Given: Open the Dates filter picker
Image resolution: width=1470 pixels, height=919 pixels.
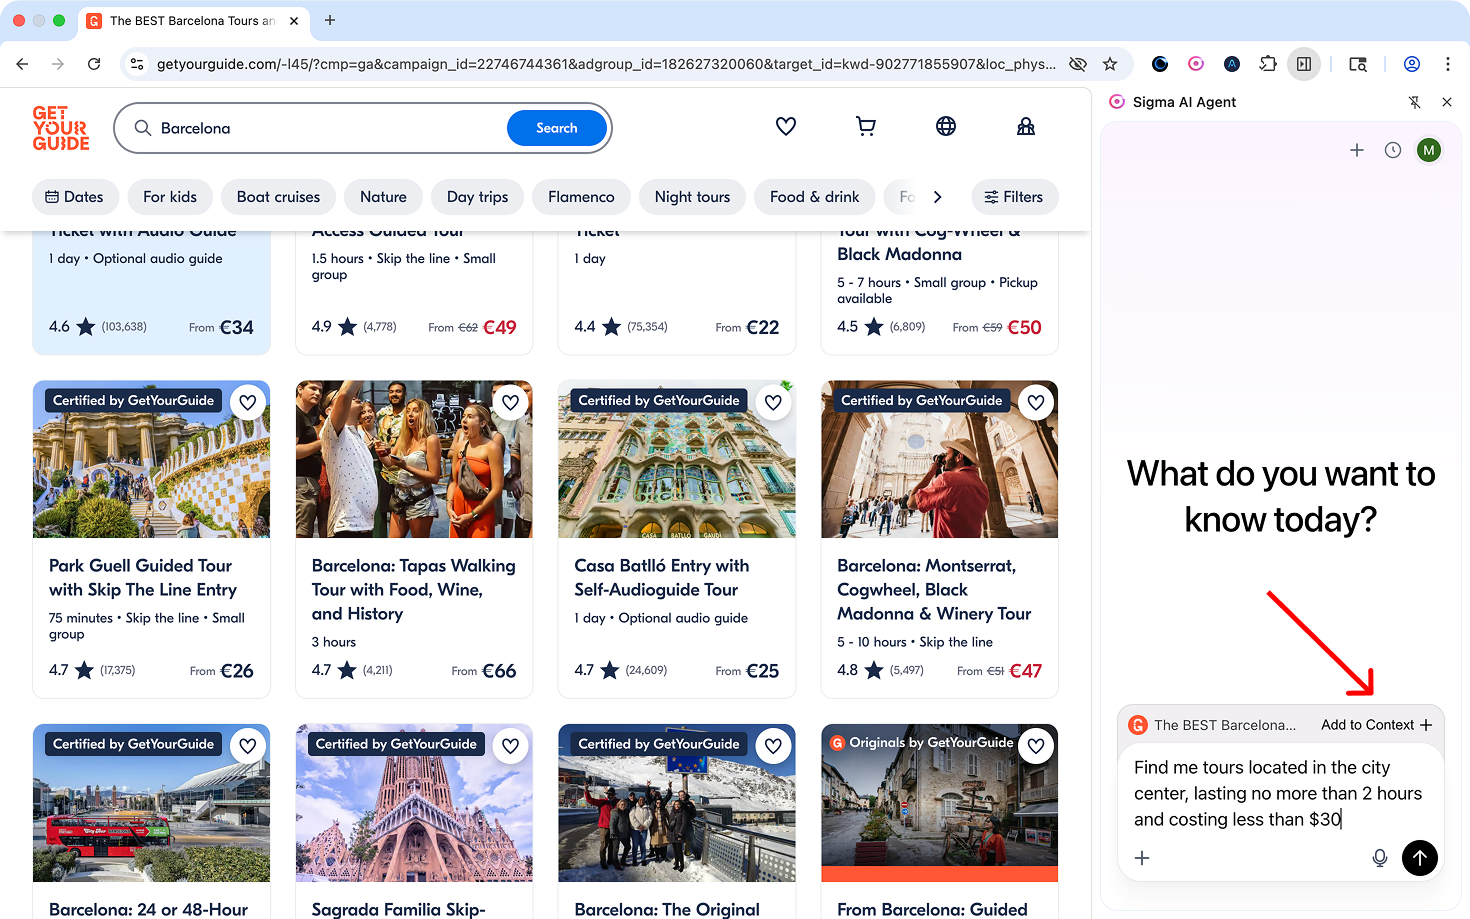Looking at the screenshot, I should [75, 197].
